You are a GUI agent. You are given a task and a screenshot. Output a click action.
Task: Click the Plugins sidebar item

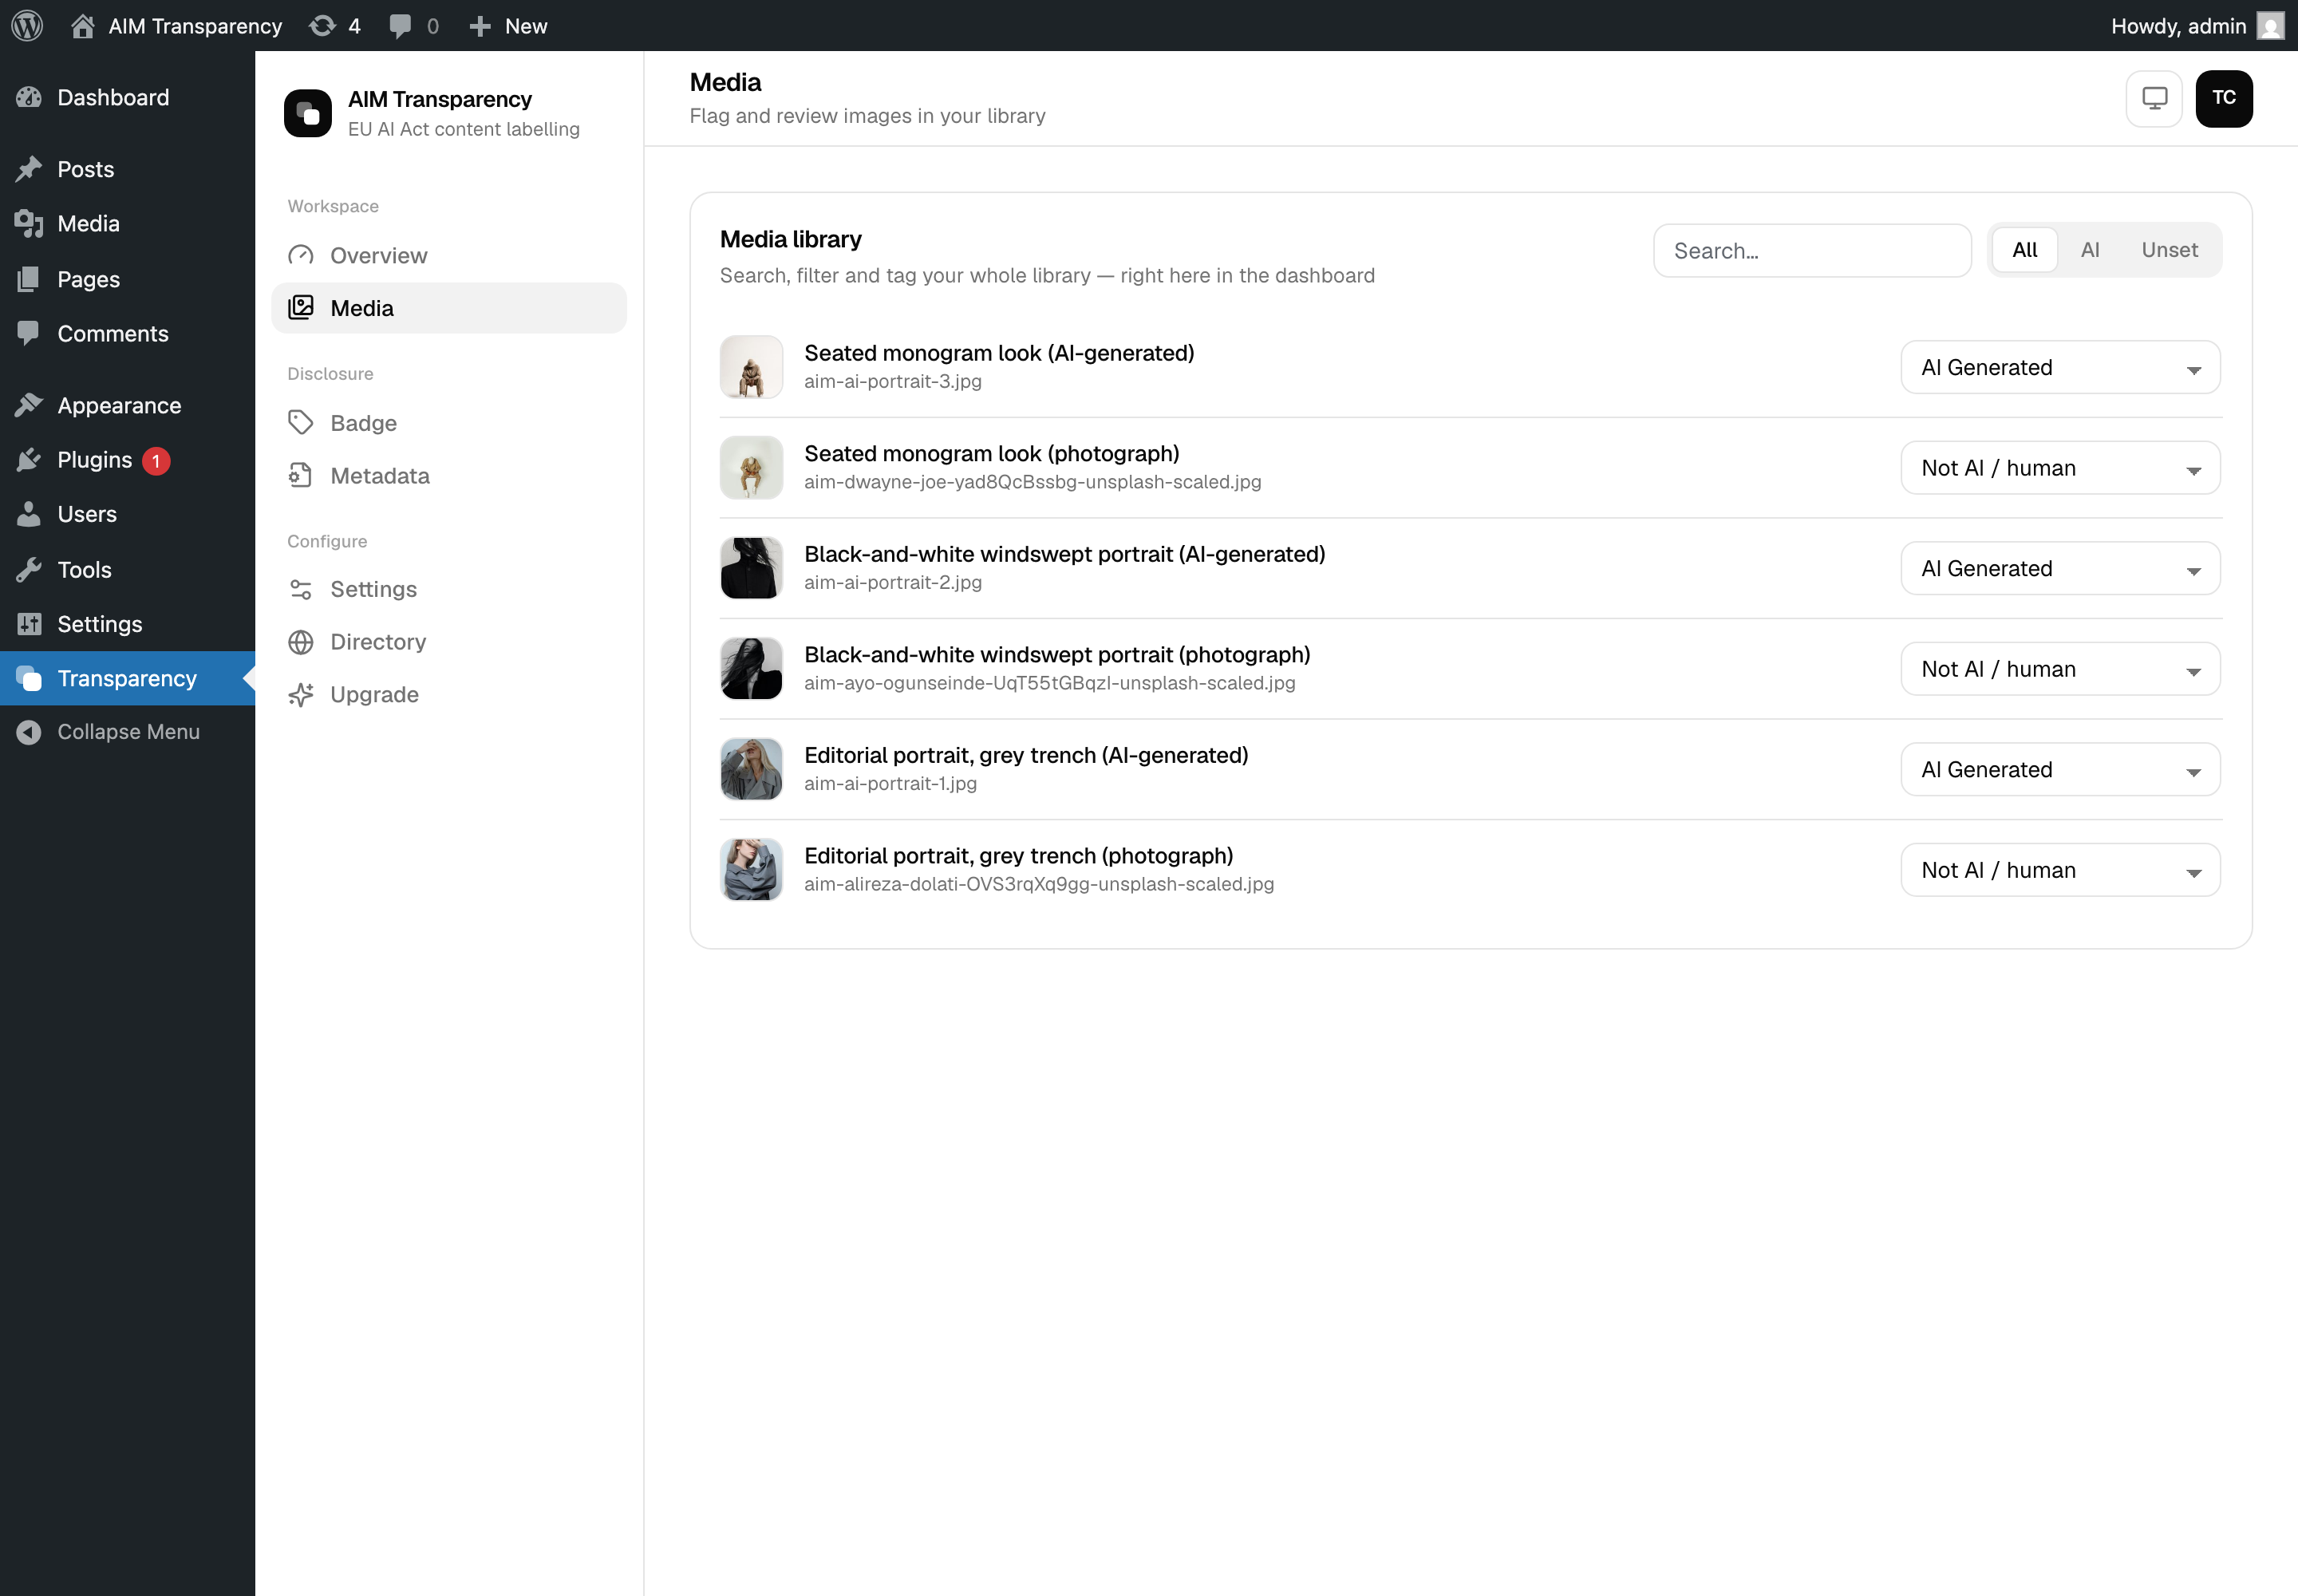tap(127, 460)
